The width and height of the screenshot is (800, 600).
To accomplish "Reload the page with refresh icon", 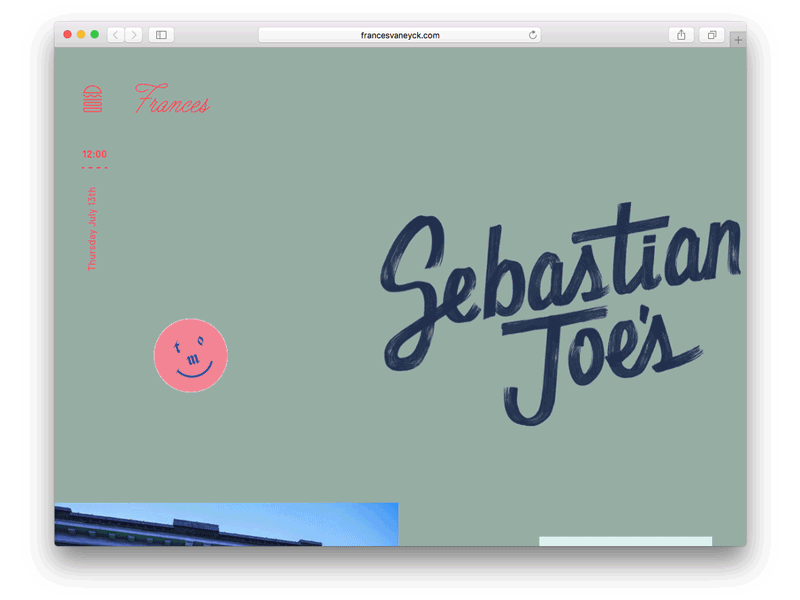I will coord(533,35).
